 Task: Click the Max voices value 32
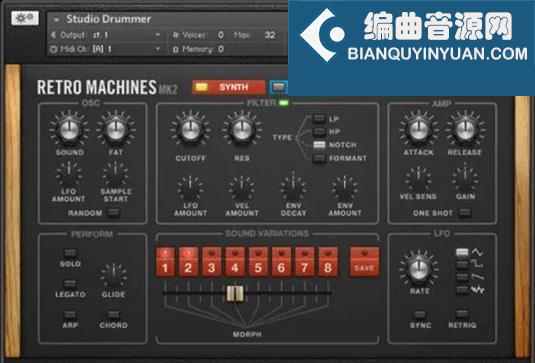270,35
